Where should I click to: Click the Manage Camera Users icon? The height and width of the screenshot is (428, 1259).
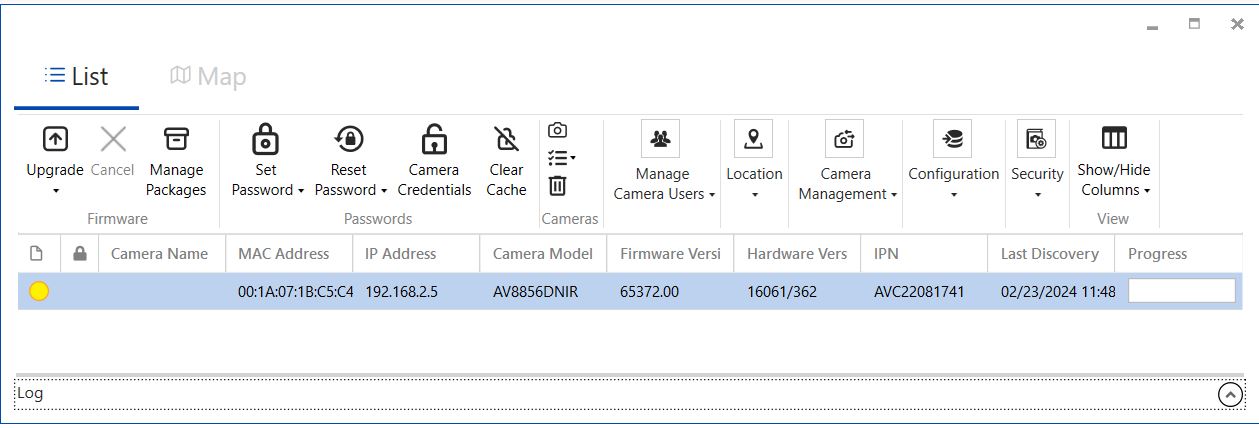pyautogui.click(x=660, y=139)
